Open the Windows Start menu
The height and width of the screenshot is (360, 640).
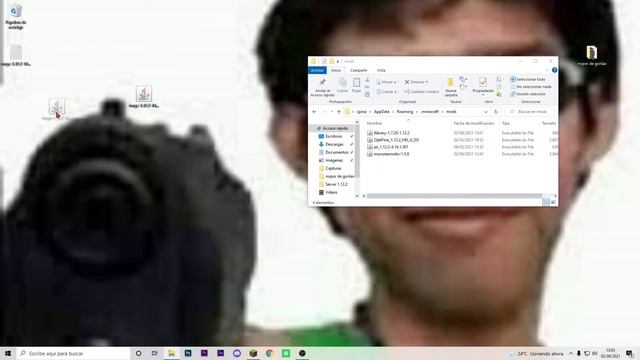8,353
